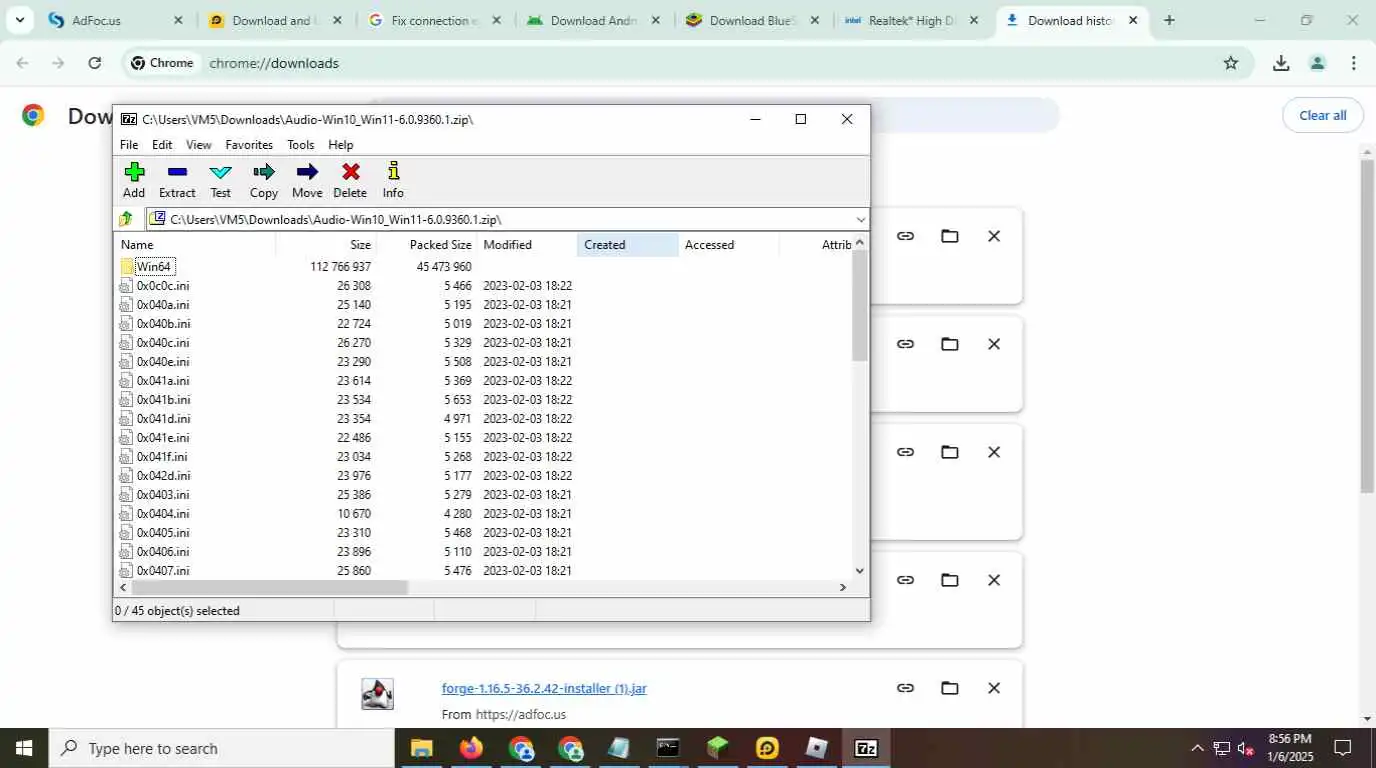Click the file list scroll down arrow

[860, 571]
